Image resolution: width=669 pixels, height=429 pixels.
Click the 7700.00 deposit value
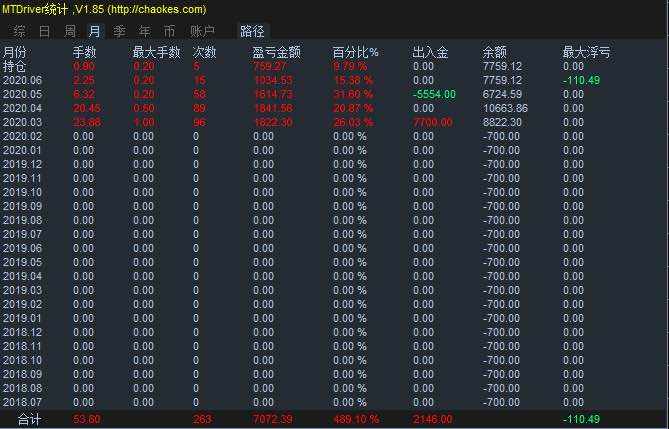point(433,122)
